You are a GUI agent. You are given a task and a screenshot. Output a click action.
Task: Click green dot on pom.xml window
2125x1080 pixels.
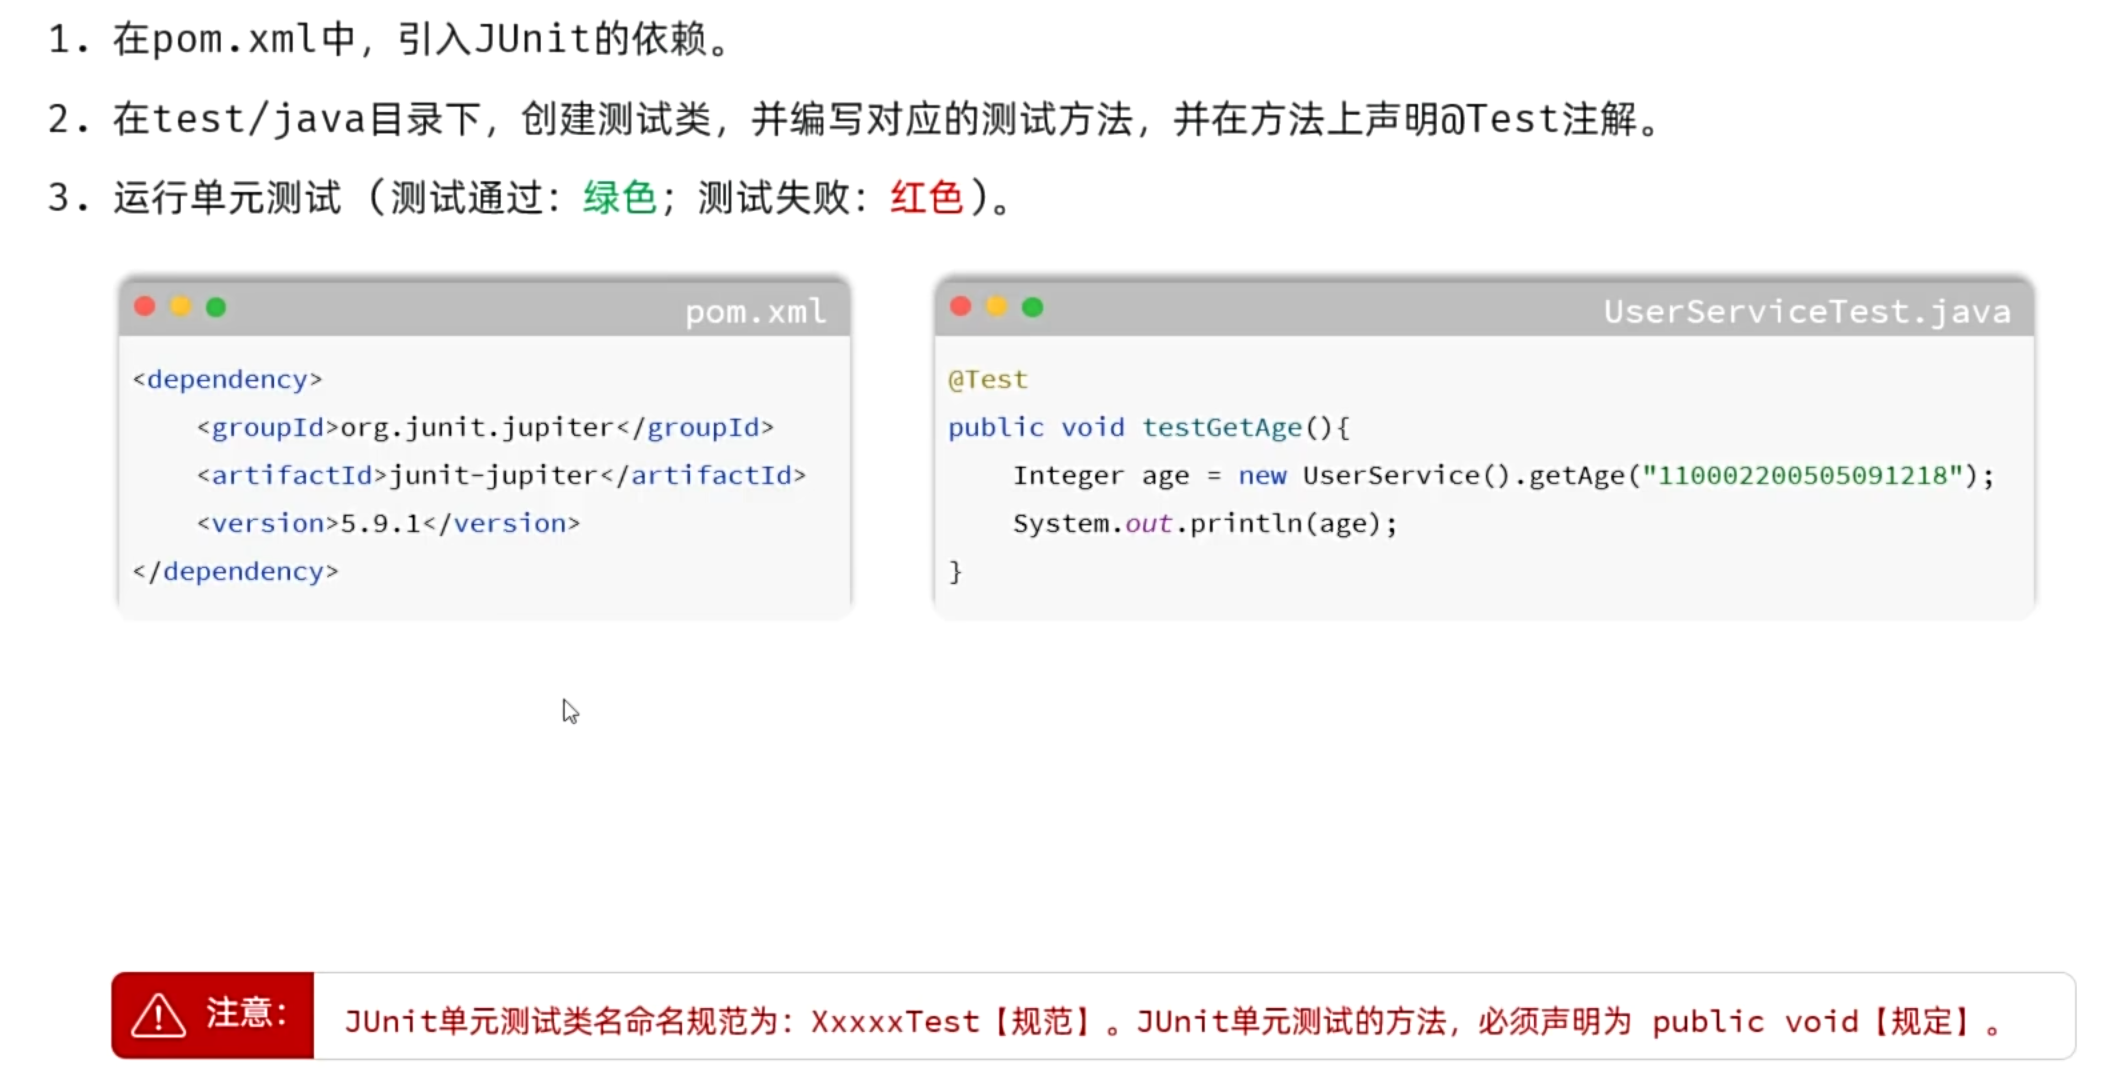coord(216,307)
